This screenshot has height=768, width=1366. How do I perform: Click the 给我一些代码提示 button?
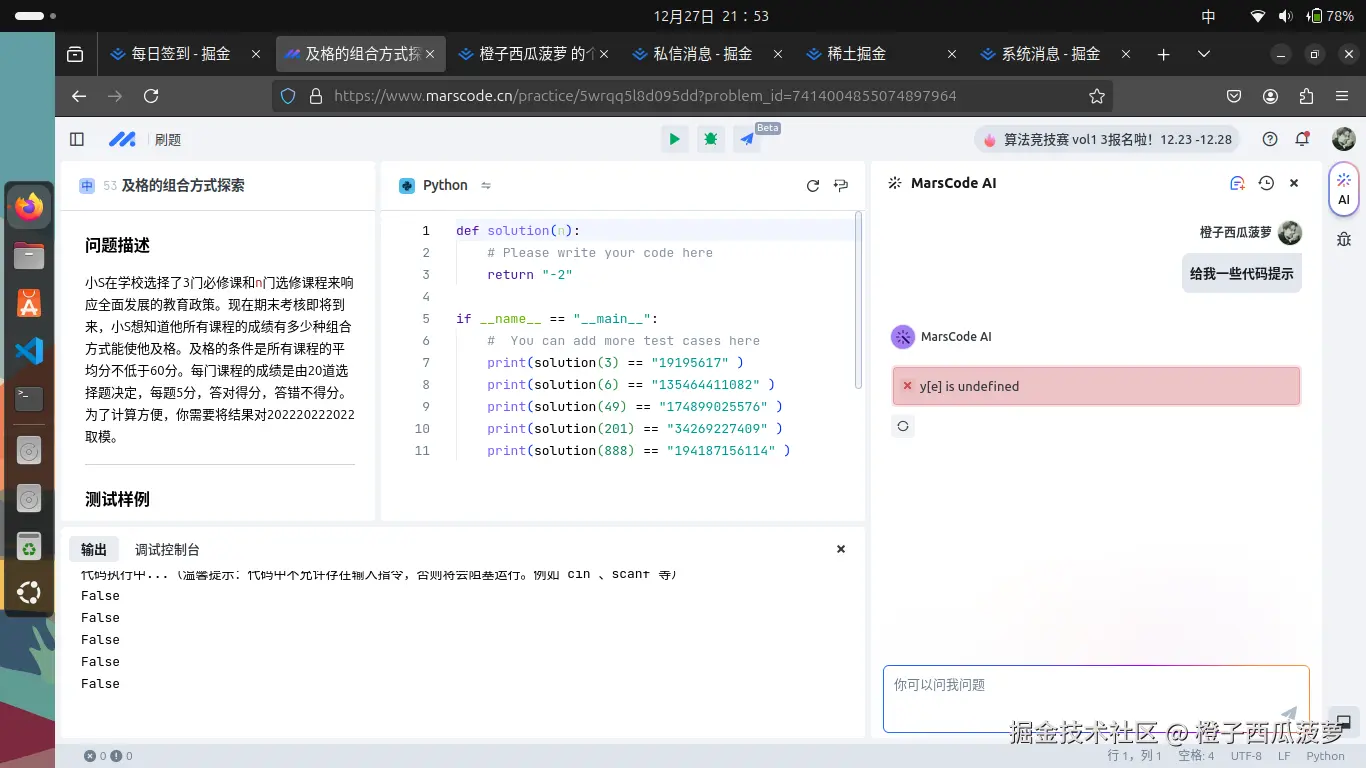pos(1241,272)
